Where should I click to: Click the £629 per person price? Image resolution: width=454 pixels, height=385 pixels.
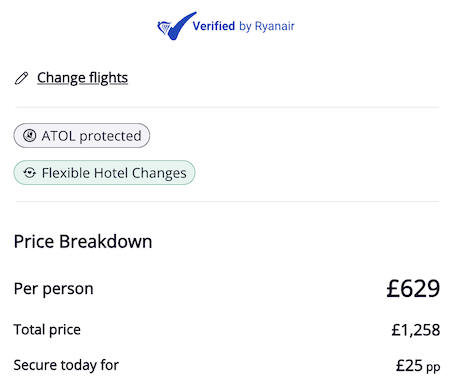click(x=413, y=289)
